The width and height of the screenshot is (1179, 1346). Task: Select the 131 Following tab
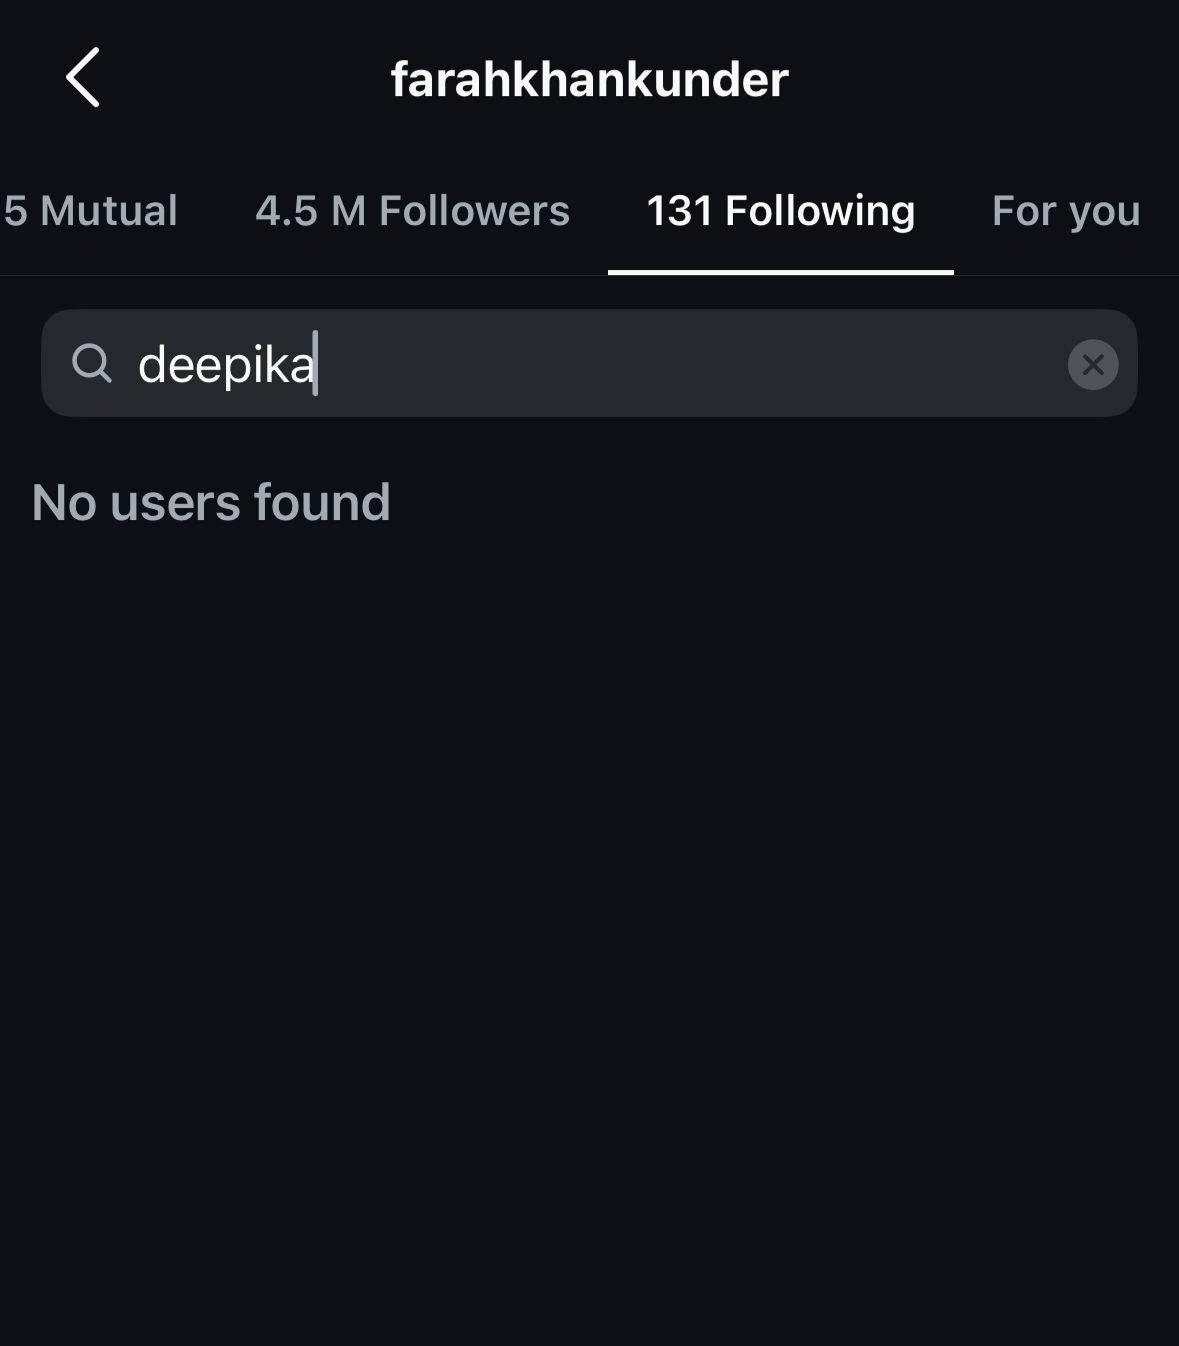pos(780,211)
